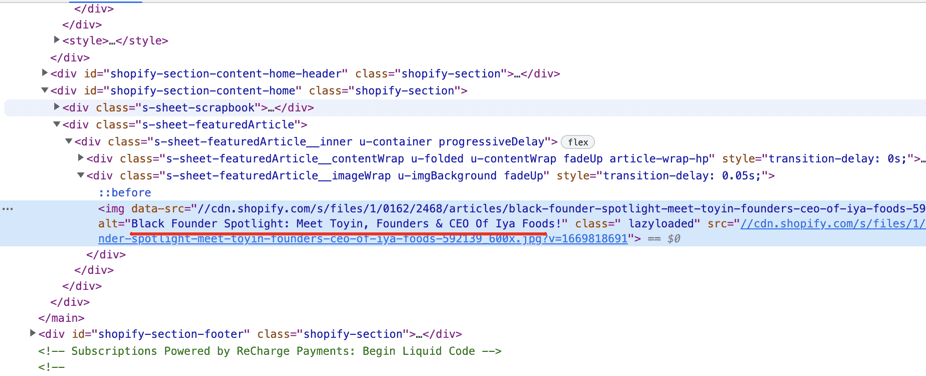Viewport: 926px width, 376px height.
Task: Expand shopify-section-content-home-header div
Action: 45,74
